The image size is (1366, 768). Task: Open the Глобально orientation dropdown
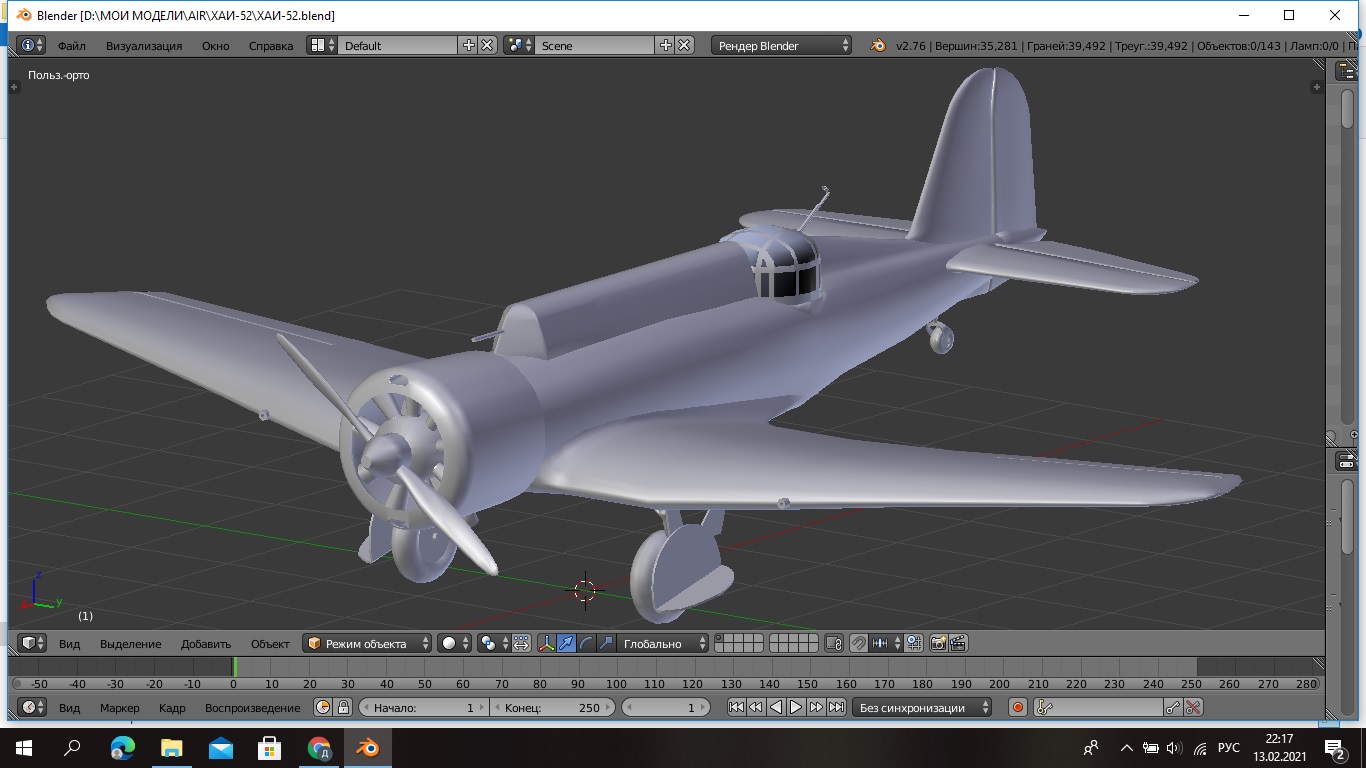(x=662, y=644)
